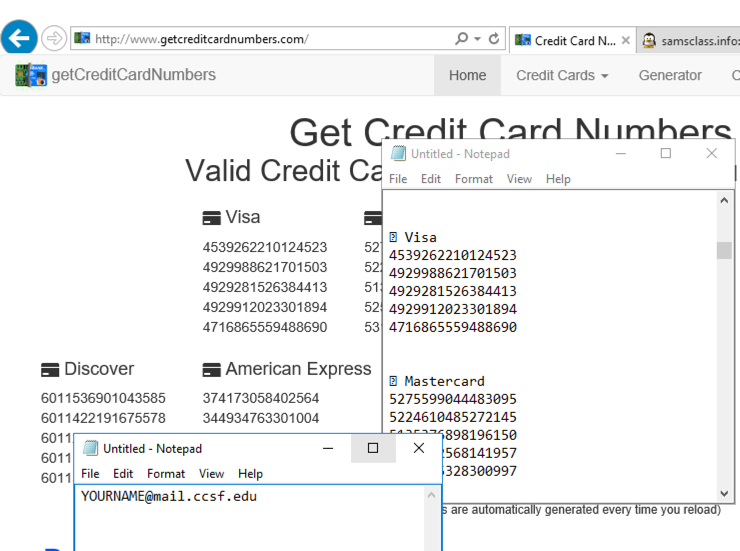Switch to the samsclass.info tab
The image size is (740, 551).
(688, 41)
